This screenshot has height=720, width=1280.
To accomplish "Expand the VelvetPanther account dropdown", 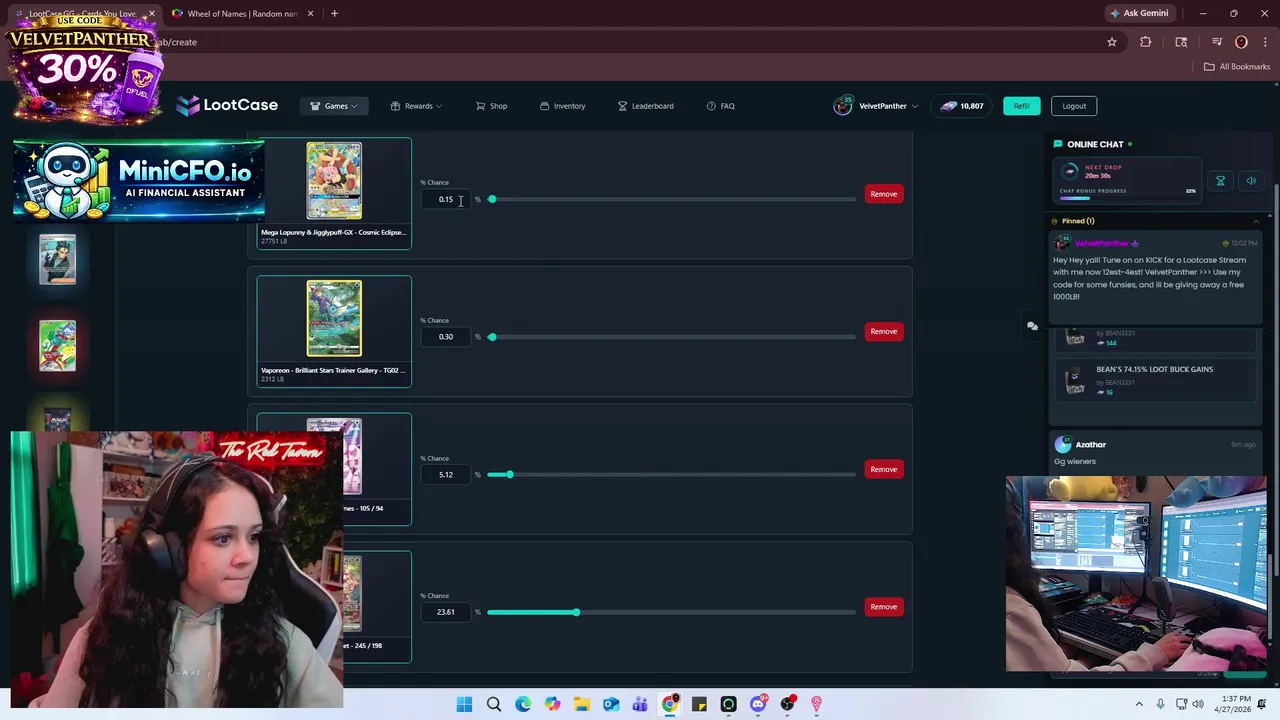I will tap(888, 106).
